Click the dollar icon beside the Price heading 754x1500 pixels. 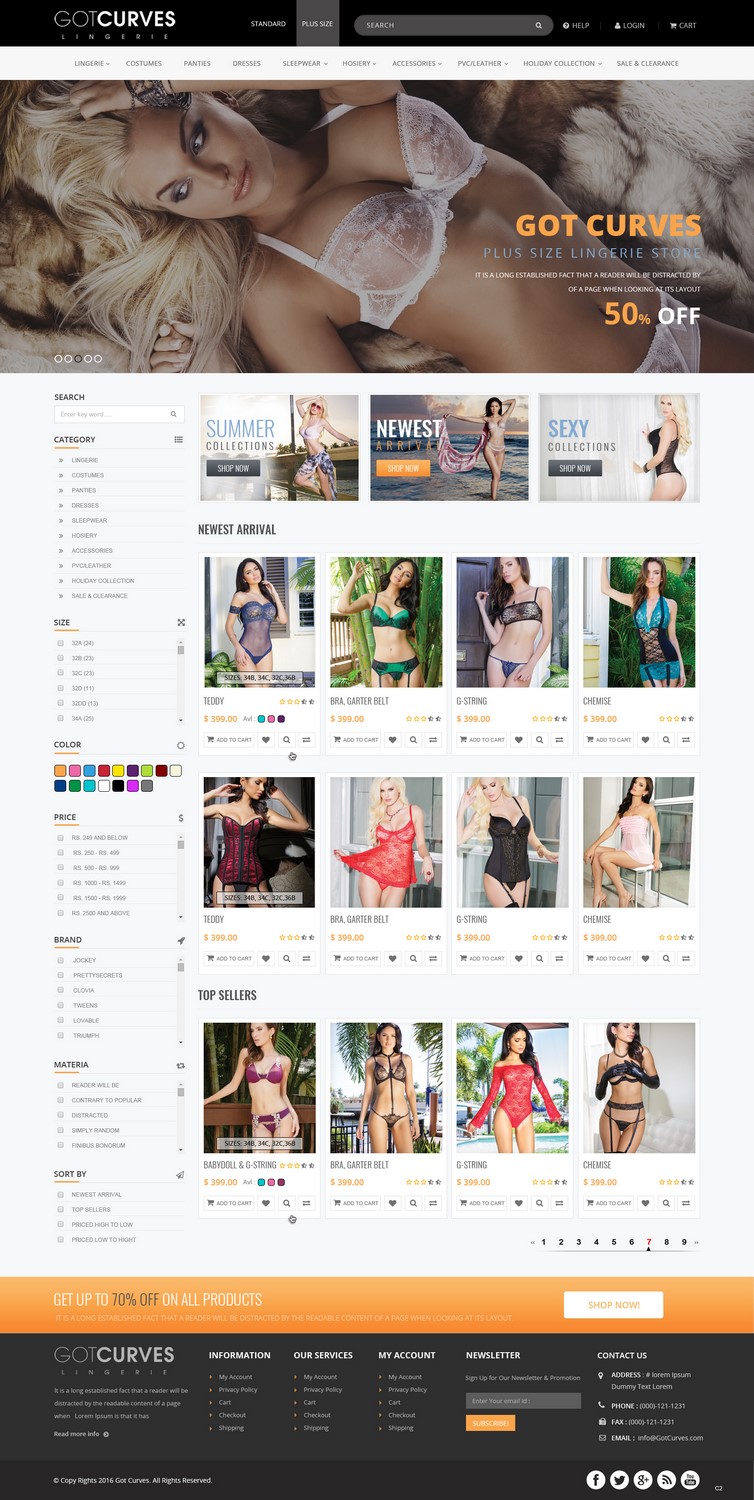point(181,818)
